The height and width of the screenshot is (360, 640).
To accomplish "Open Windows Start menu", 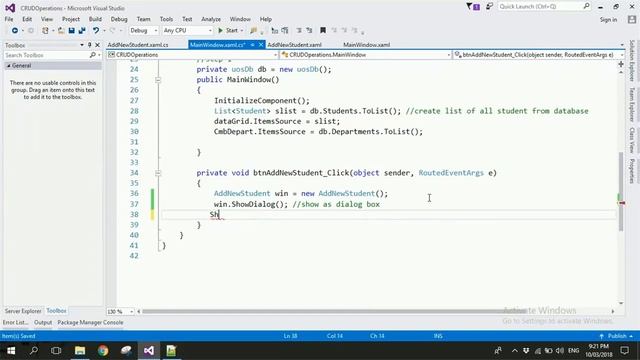I will tap(11, 351).
